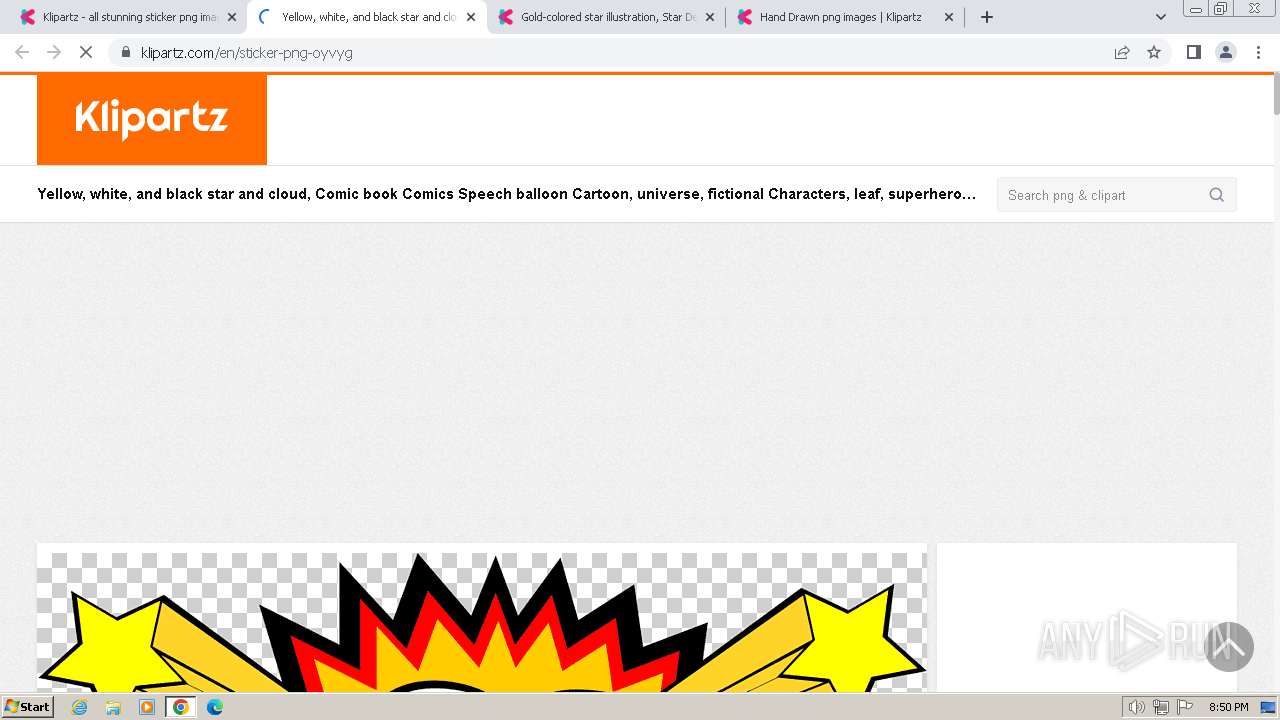Toggle the browser side panel

[1193, 52]
